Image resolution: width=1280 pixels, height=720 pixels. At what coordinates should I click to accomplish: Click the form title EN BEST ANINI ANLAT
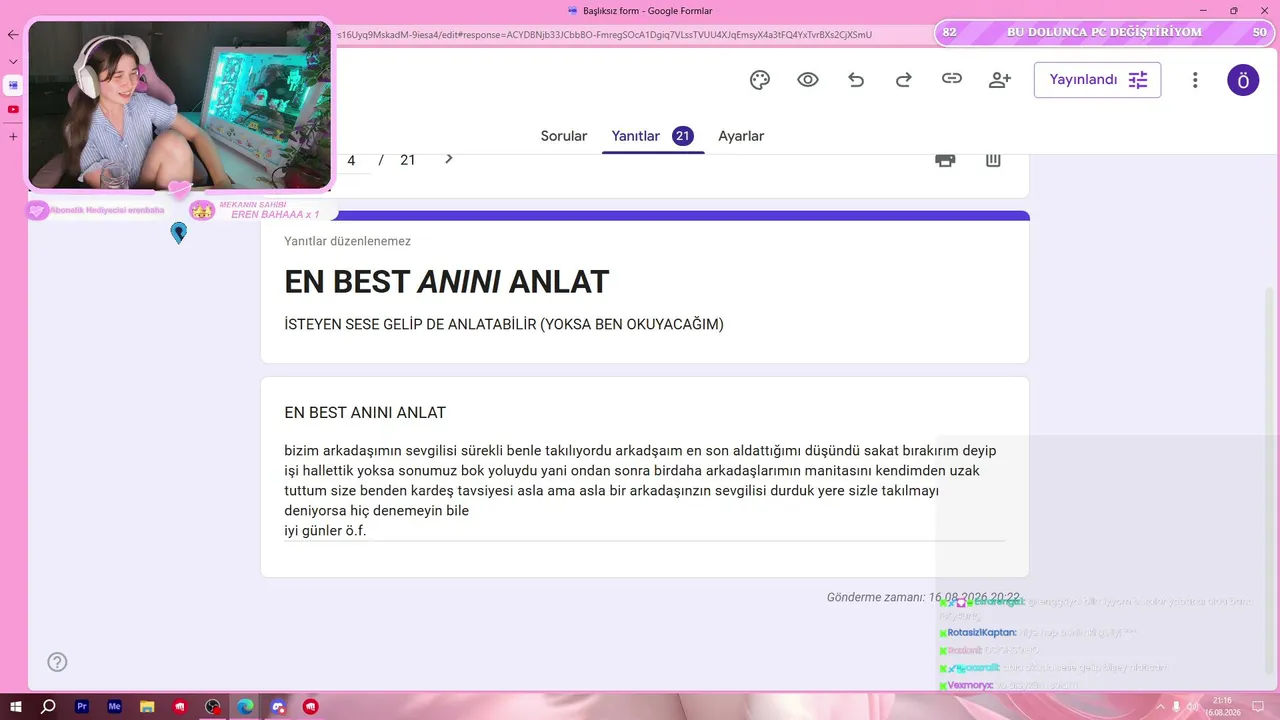click(446, 282)
